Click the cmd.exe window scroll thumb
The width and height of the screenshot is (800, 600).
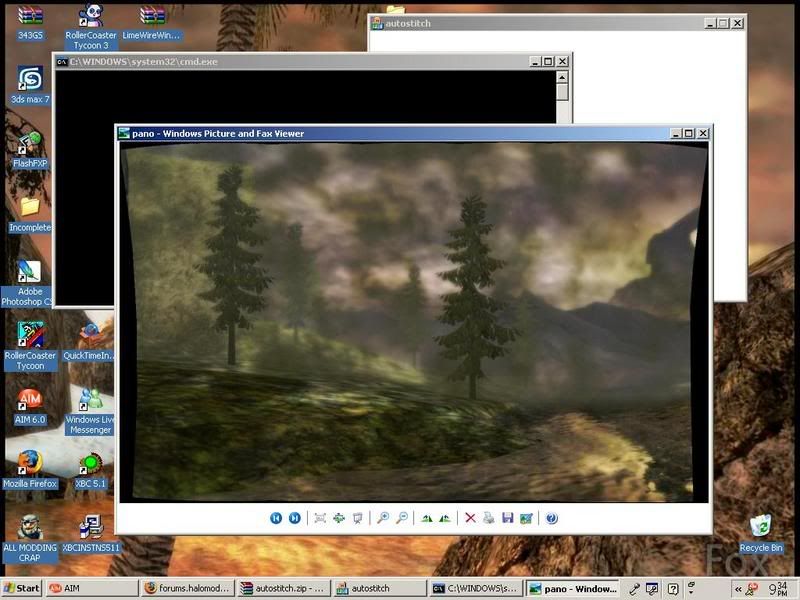pyautogui.click(x=562, y=92)
